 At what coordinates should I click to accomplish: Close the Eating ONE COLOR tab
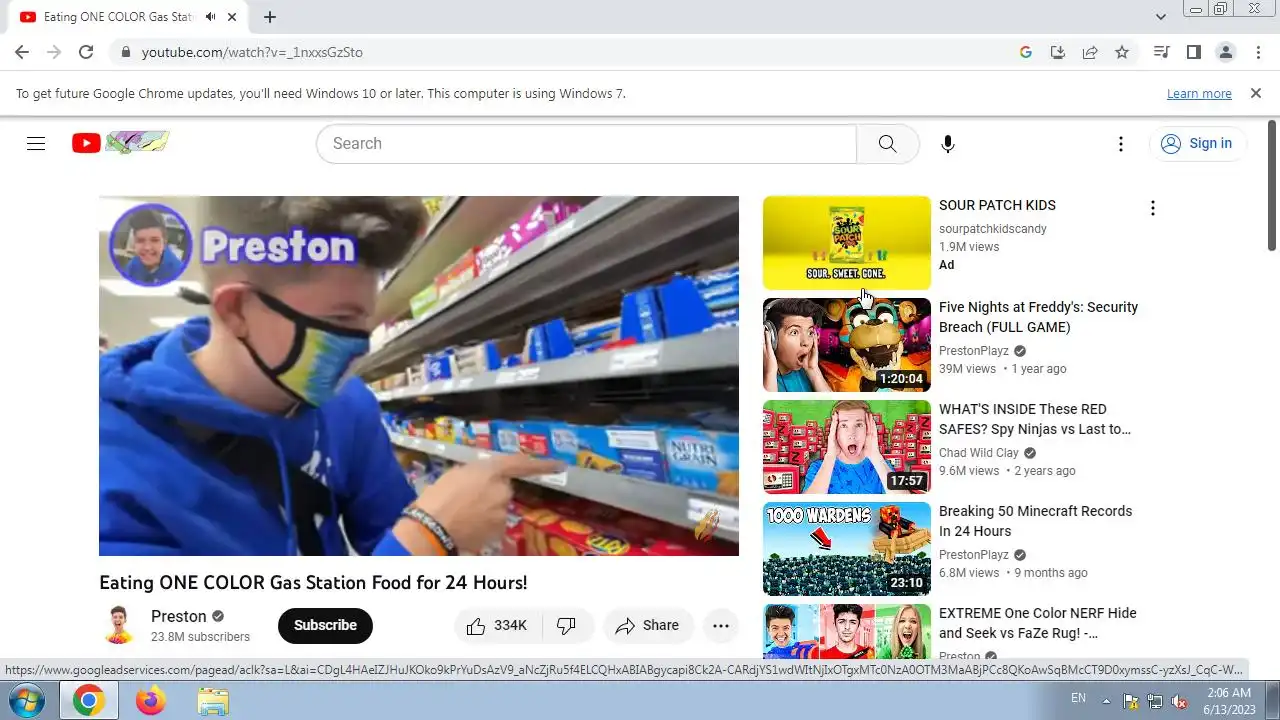(x=233, y=17)
